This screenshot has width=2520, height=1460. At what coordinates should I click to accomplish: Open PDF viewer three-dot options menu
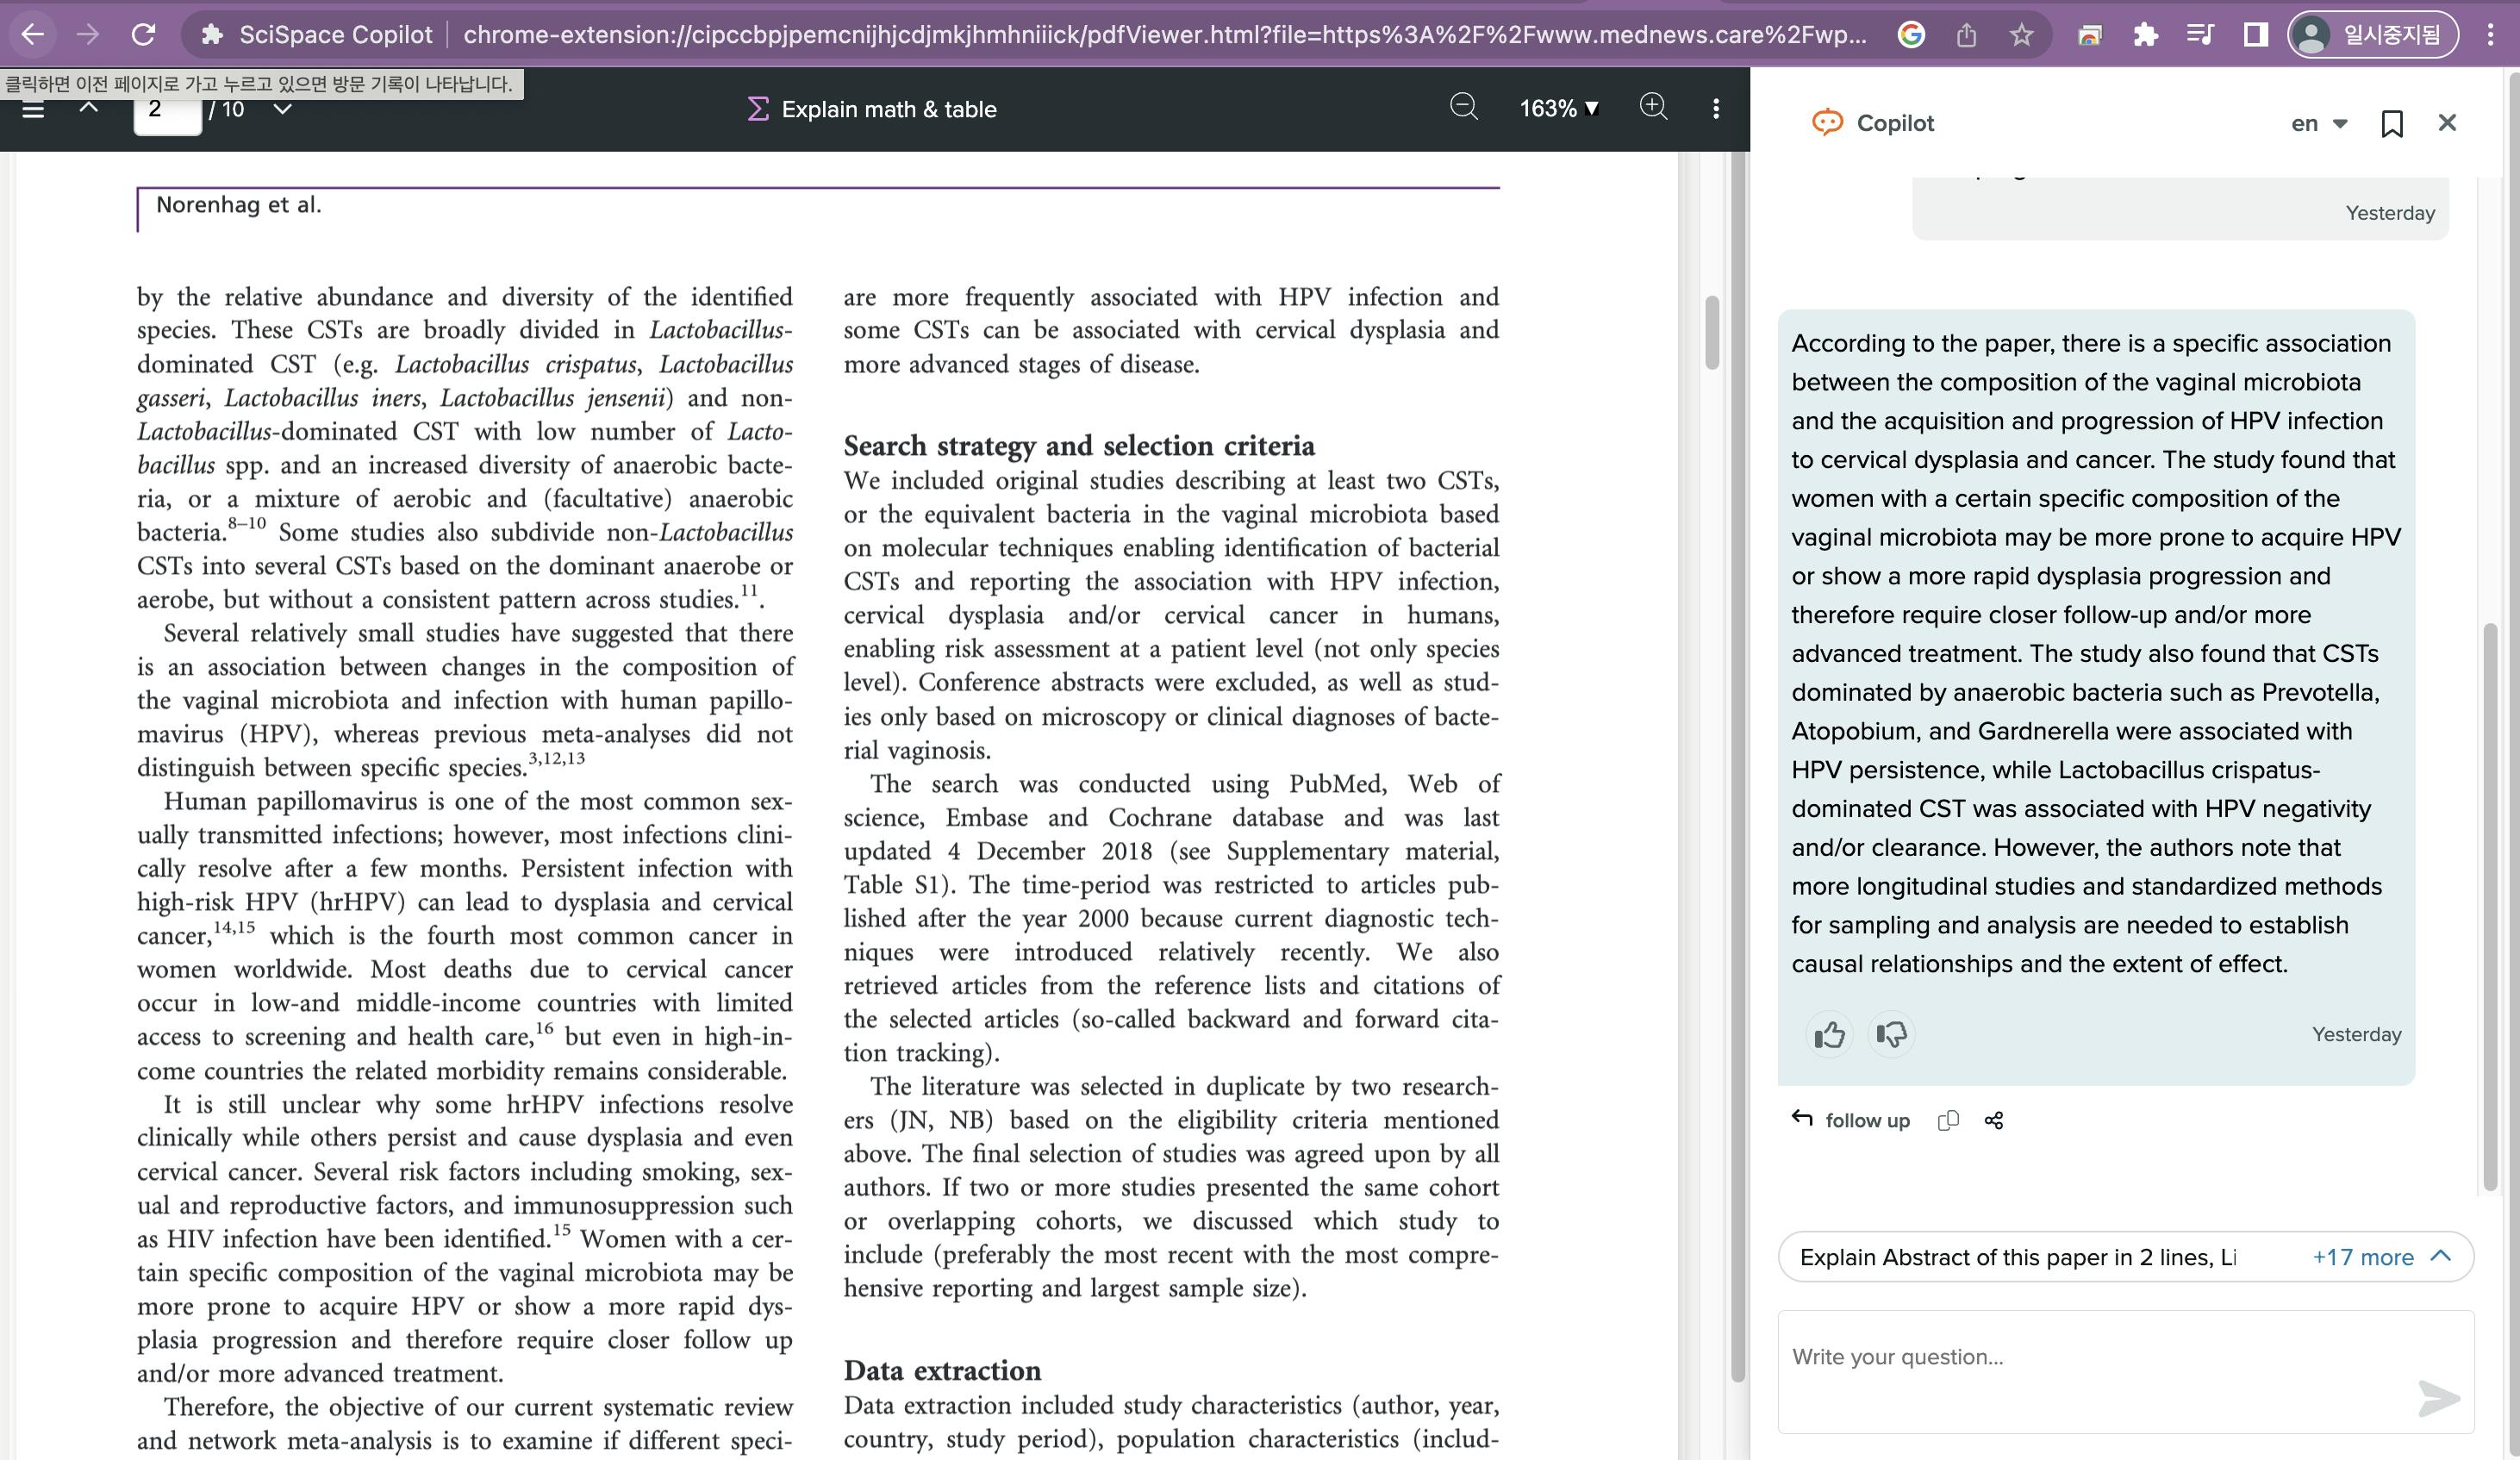(x=1716, y=108)
